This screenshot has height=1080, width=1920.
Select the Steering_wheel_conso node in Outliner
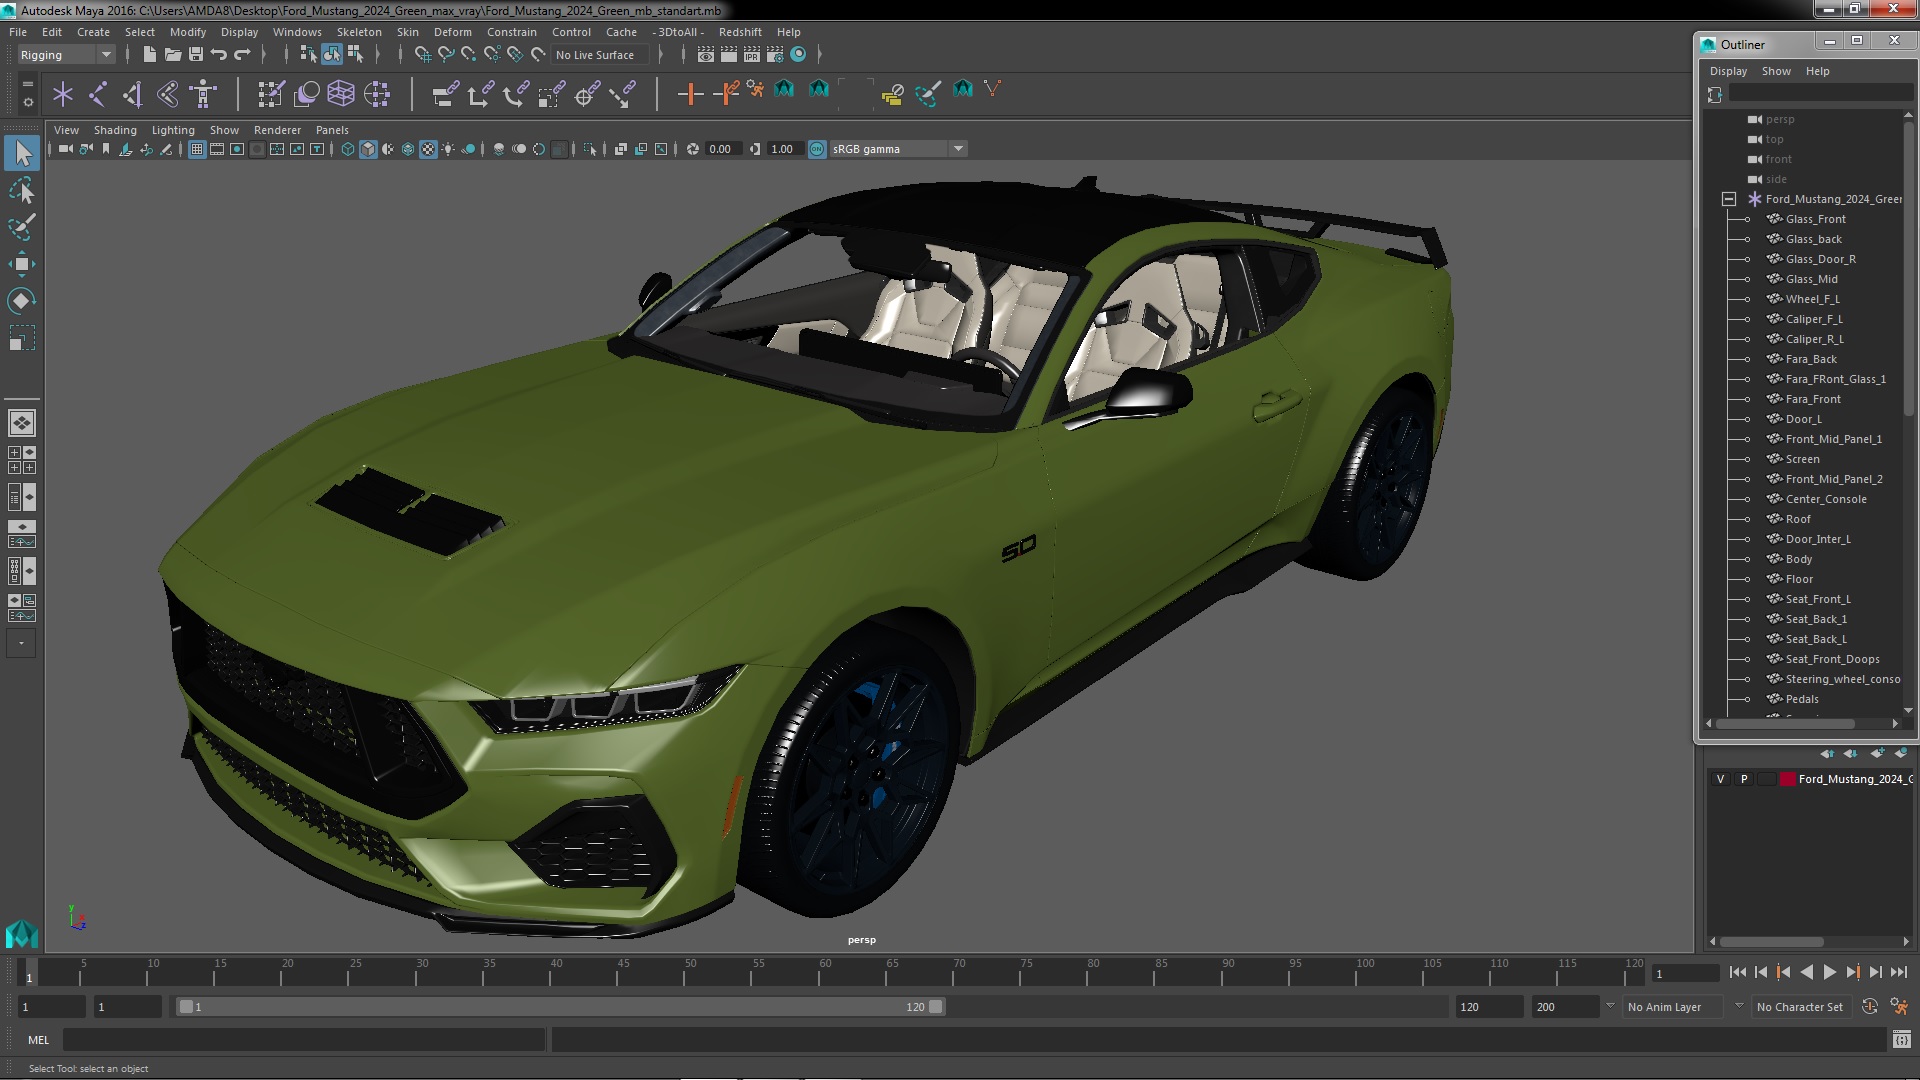1842,679
